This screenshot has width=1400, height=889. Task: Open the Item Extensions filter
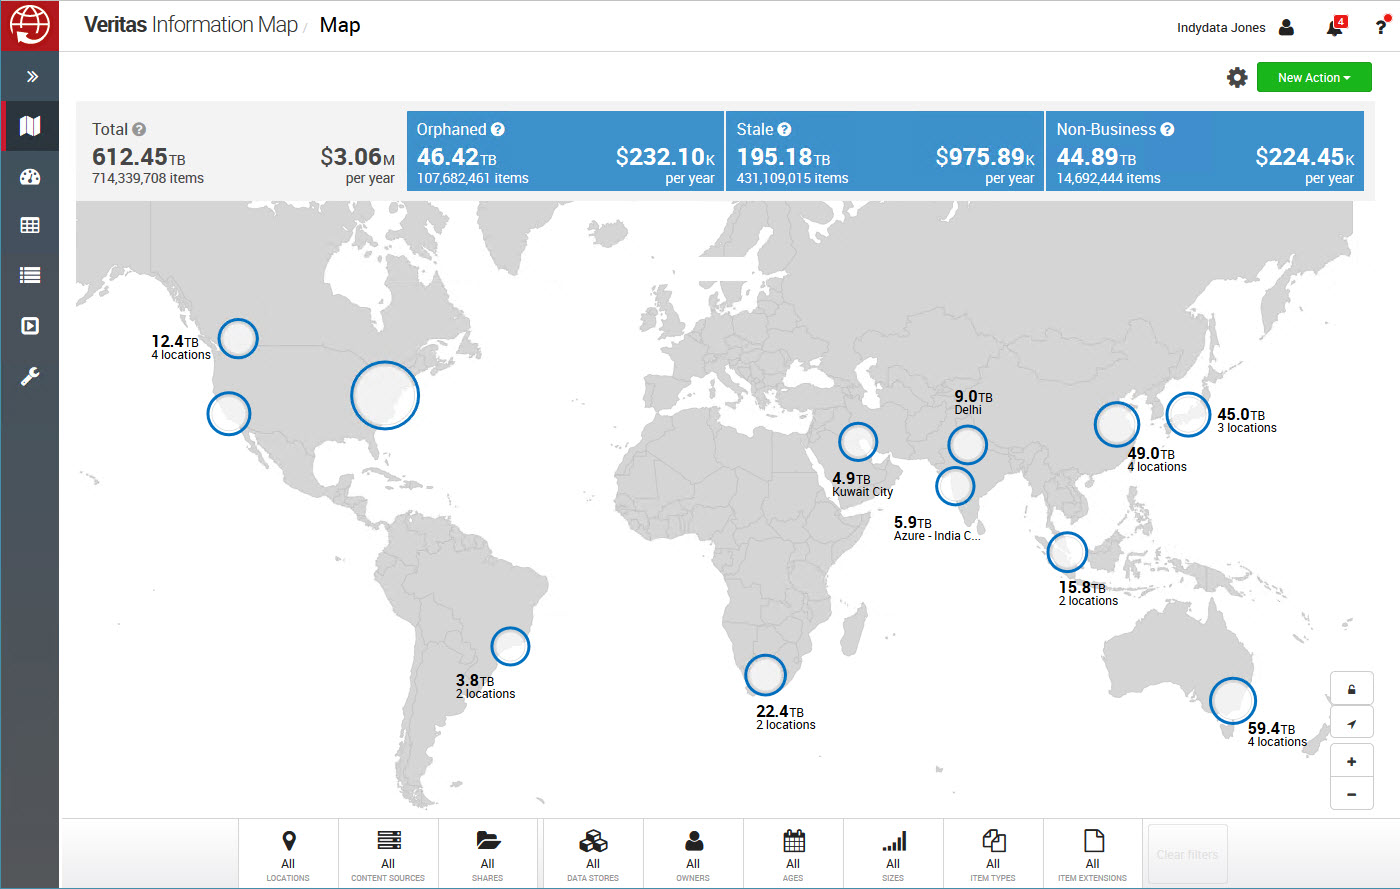coord(1093,855)
